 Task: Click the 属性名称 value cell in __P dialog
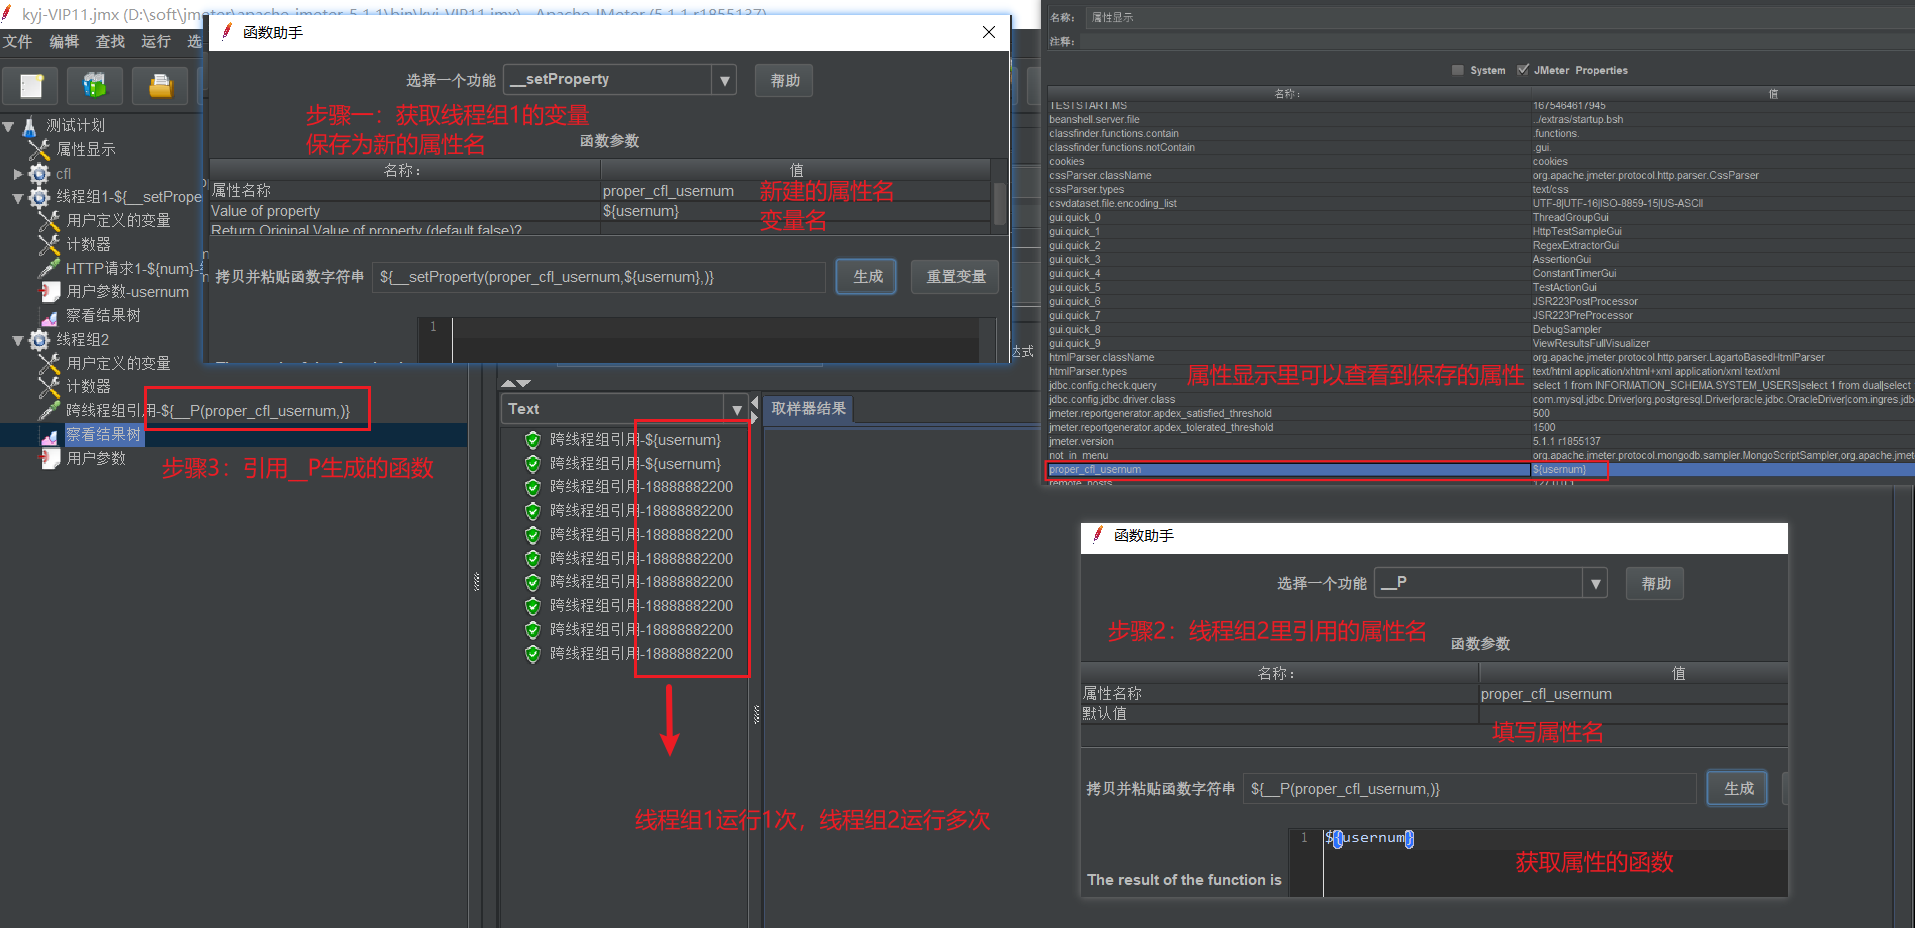[x=1633, y=694]
